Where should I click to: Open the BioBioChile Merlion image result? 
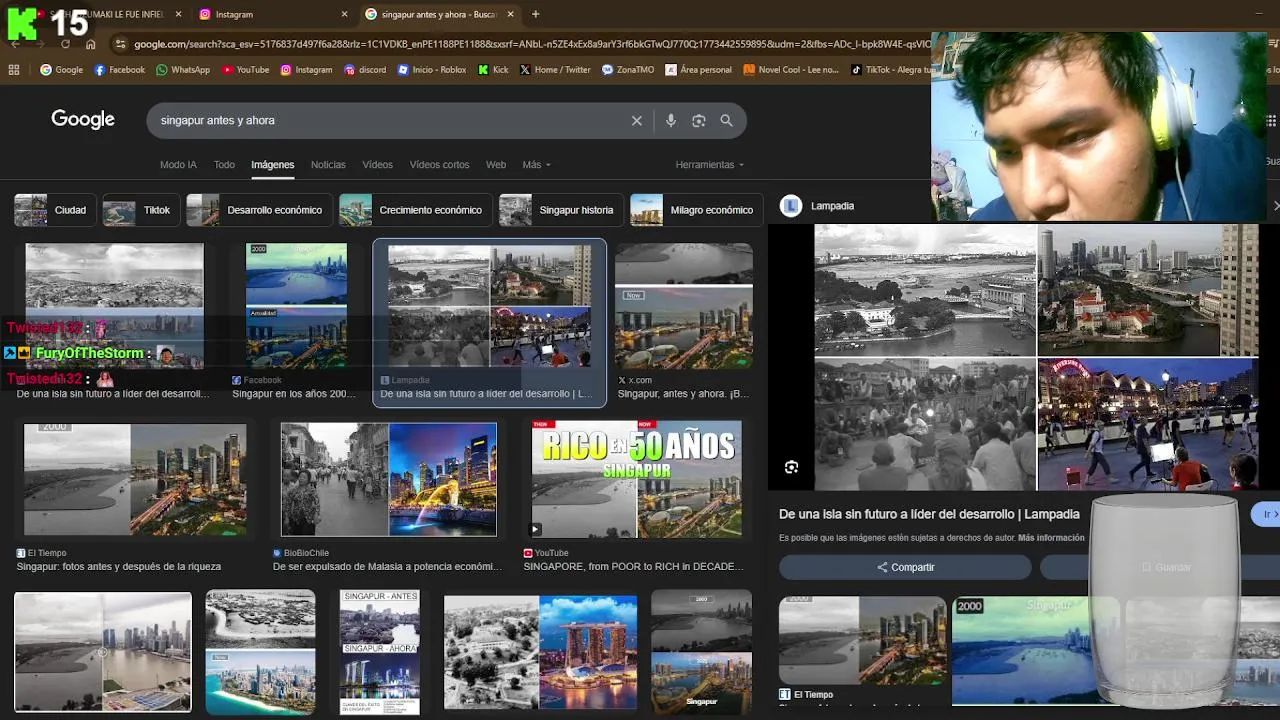(388, 479)
